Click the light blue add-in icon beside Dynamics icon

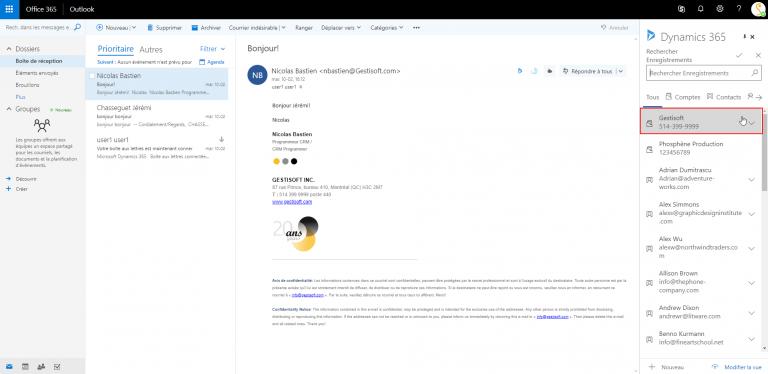534,71
